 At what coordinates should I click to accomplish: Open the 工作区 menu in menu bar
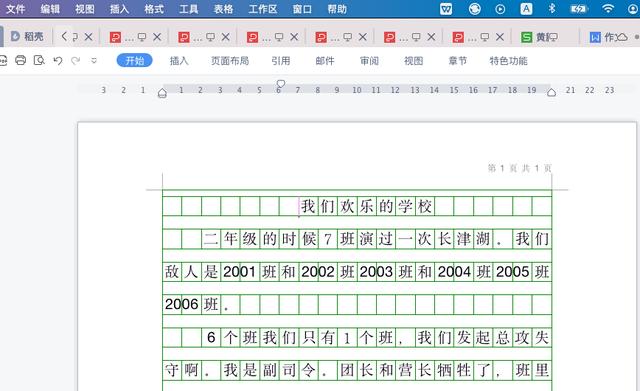(x=263, y=9)
